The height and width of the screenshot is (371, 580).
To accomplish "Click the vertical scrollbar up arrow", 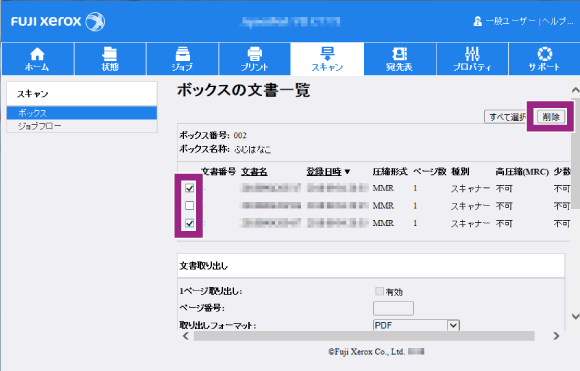I will pyautogui.click(x=575, y=90).
